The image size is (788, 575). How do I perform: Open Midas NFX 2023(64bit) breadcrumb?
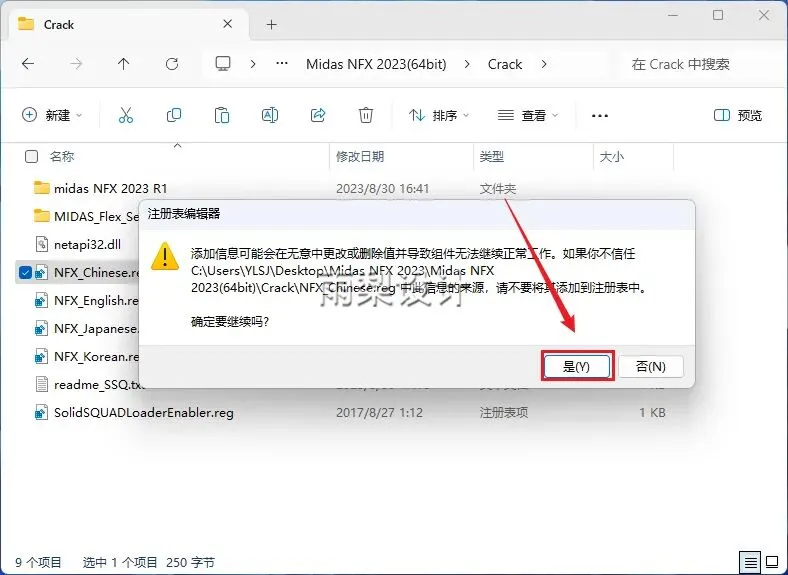(376, 64)
